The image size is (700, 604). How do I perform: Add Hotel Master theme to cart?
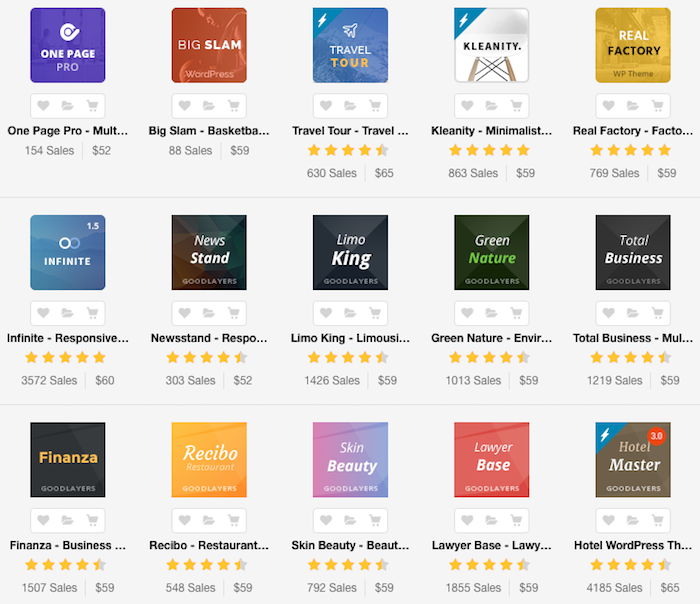click(657, 521)
